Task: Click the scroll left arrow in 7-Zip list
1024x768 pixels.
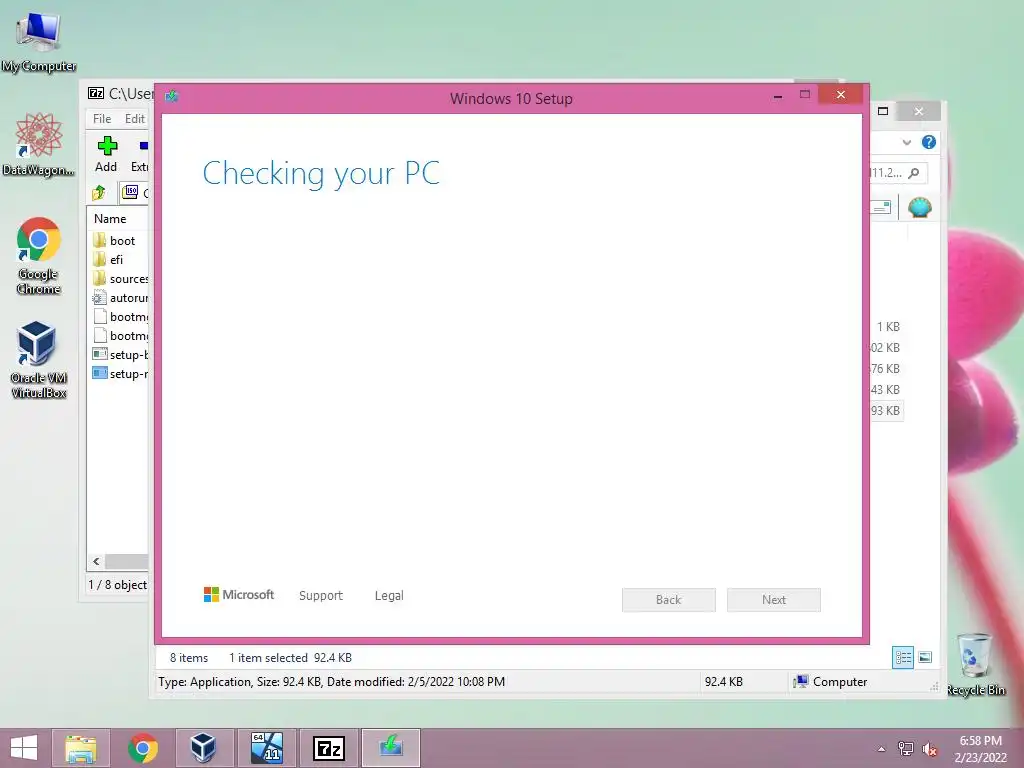Action: (x=97, y=562)
